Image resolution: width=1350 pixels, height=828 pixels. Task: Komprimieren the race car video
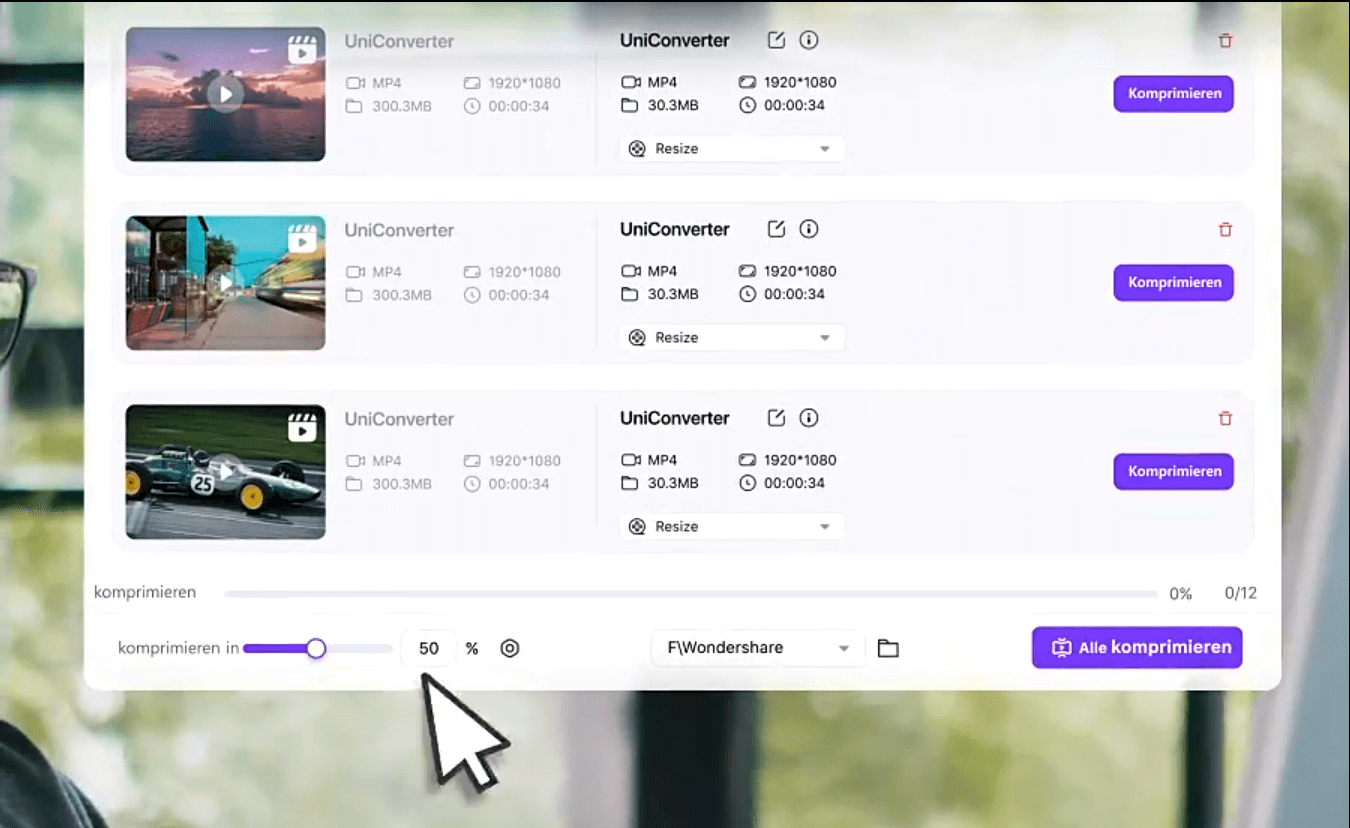point(1174,472)
